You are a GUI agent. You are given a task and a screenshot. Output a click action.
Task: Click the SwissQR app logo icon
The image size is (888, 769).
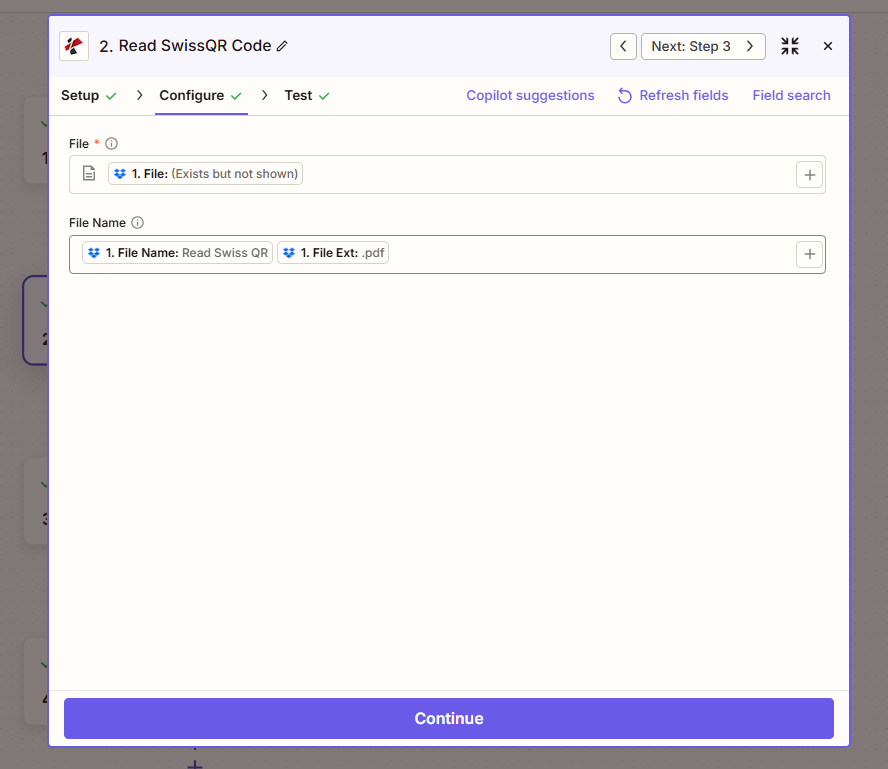tap(74, 46)
